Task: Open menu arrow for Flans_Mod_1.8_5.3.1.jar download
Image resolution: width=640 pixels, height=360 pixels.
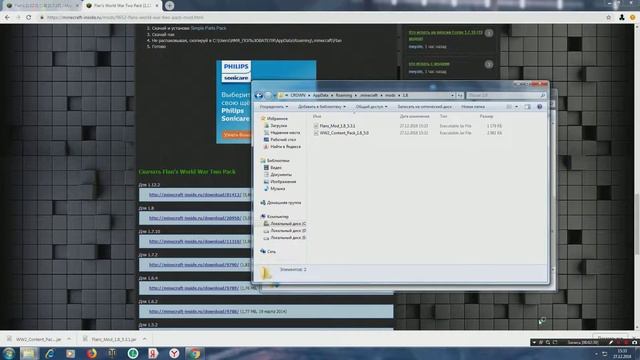Action: tap(144, 339)
